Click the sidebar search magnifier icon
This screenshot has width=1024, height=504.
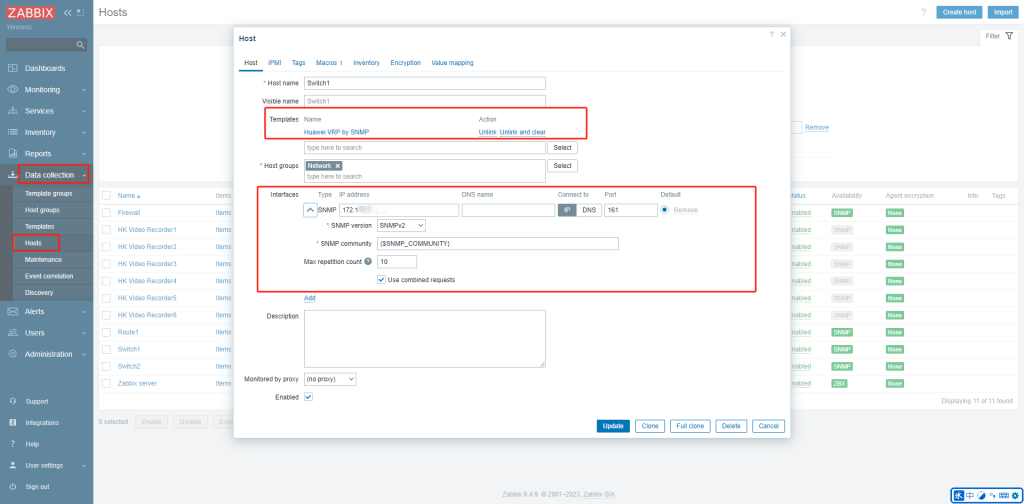[x=80, y=45]
